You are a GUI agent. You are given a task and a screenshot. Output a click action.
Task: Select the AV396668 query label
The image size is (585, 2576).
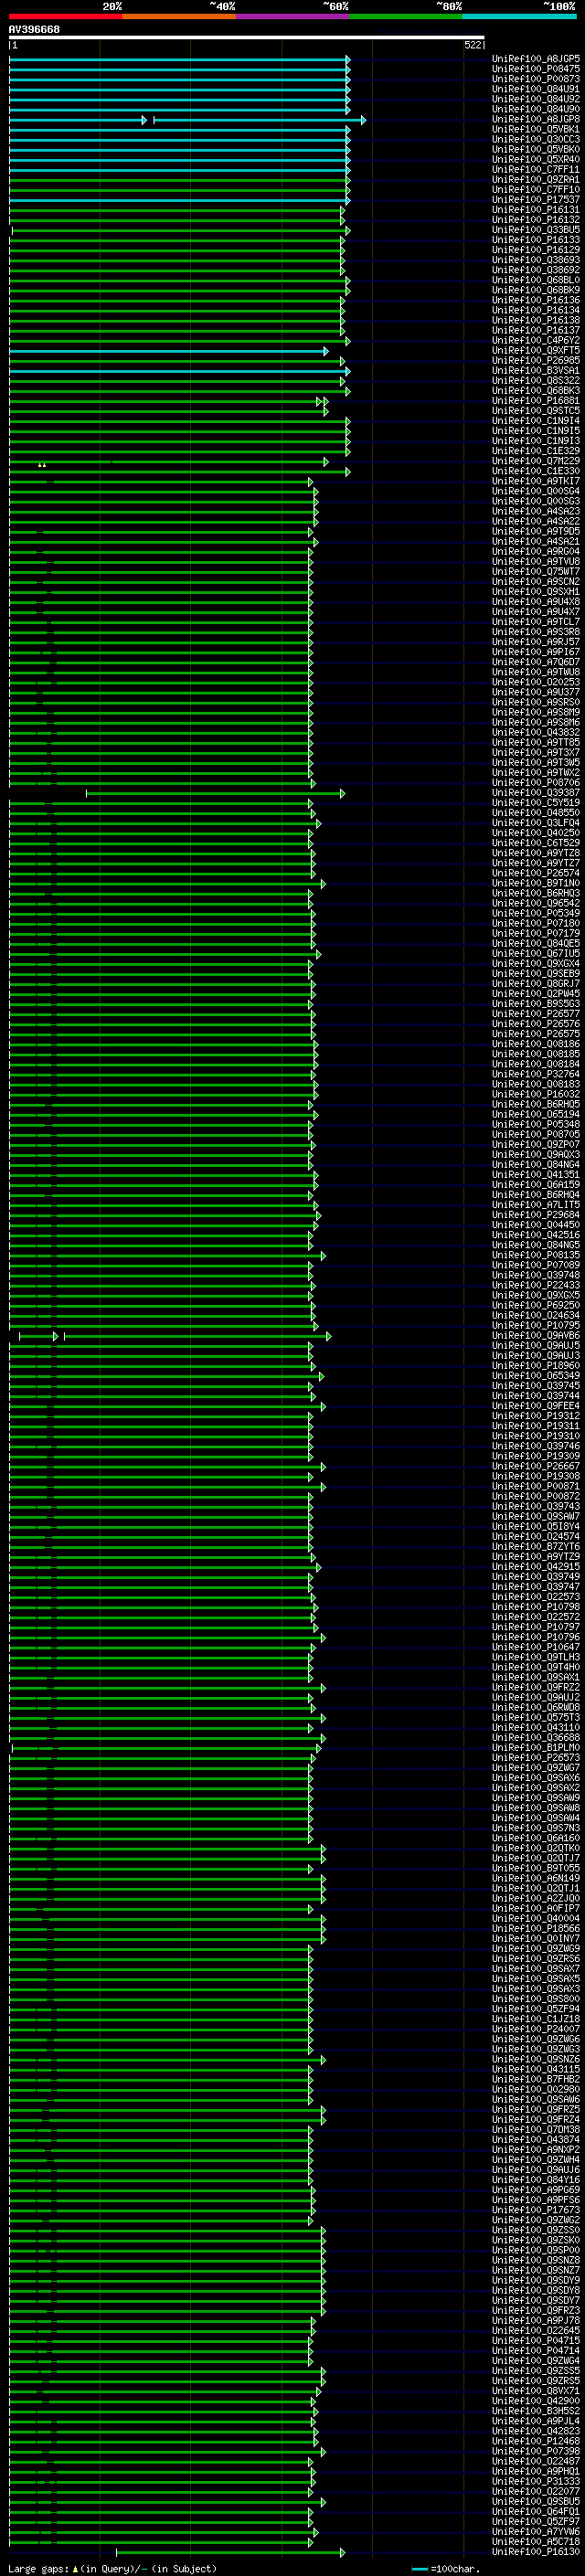point(34,29)
